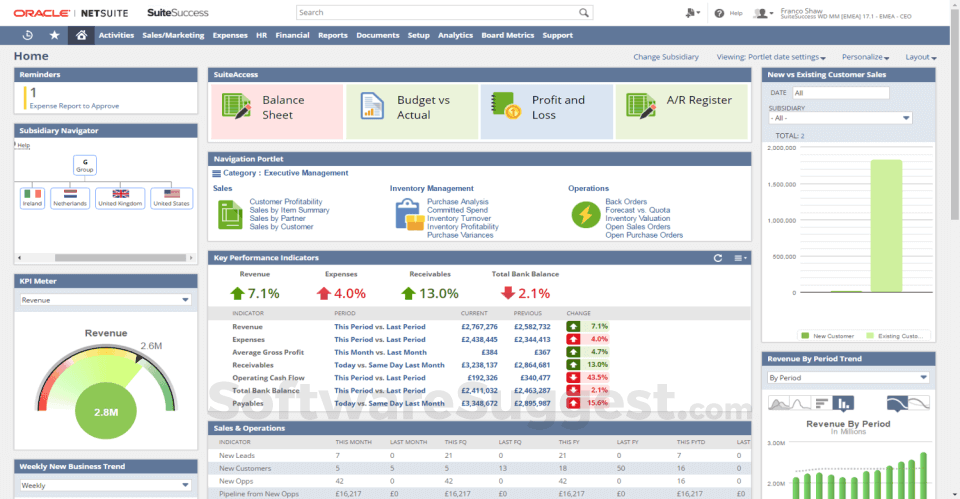This screenshot has width=960, height=499.
Task: Open the Subsidiary All dropdown
Action: click(840, 118)
